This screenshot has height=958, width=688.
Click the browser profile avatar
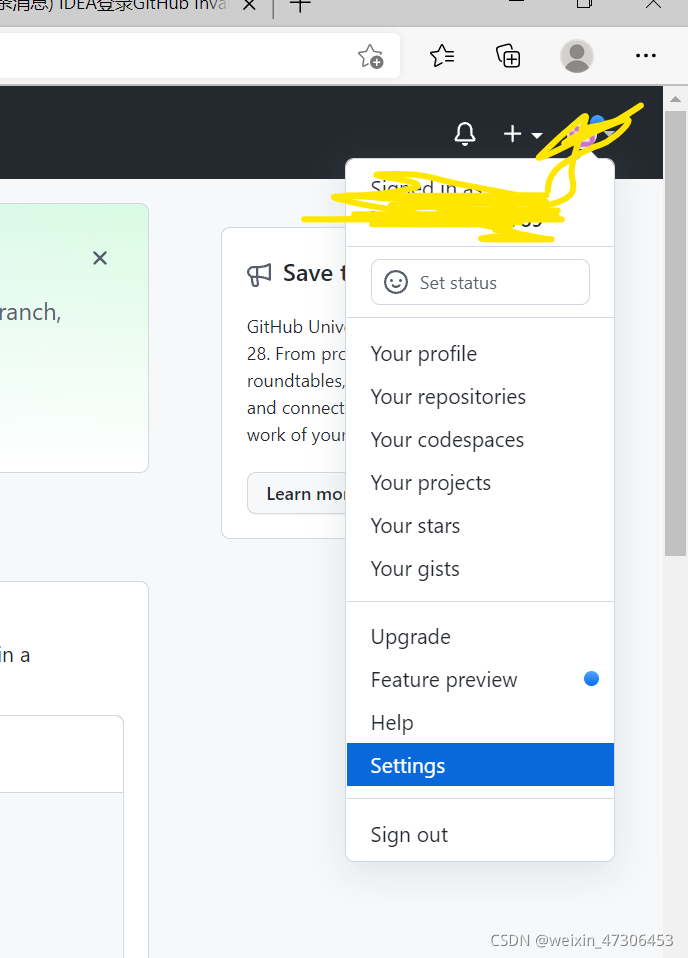click(576, 56)
